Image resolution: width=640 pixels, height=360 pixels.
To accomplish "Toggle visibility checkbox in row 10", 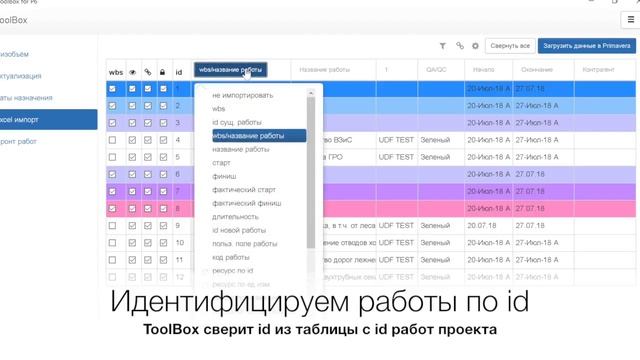I will (x=132, y=243).
